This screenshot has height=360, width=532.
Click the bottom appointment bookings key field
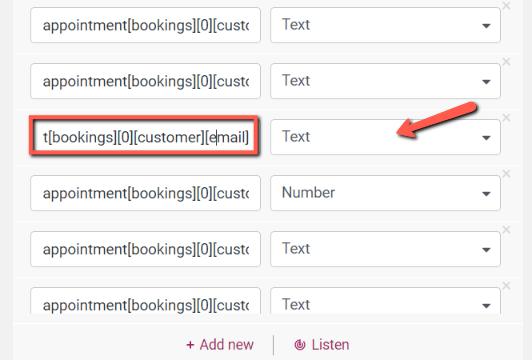145,301
